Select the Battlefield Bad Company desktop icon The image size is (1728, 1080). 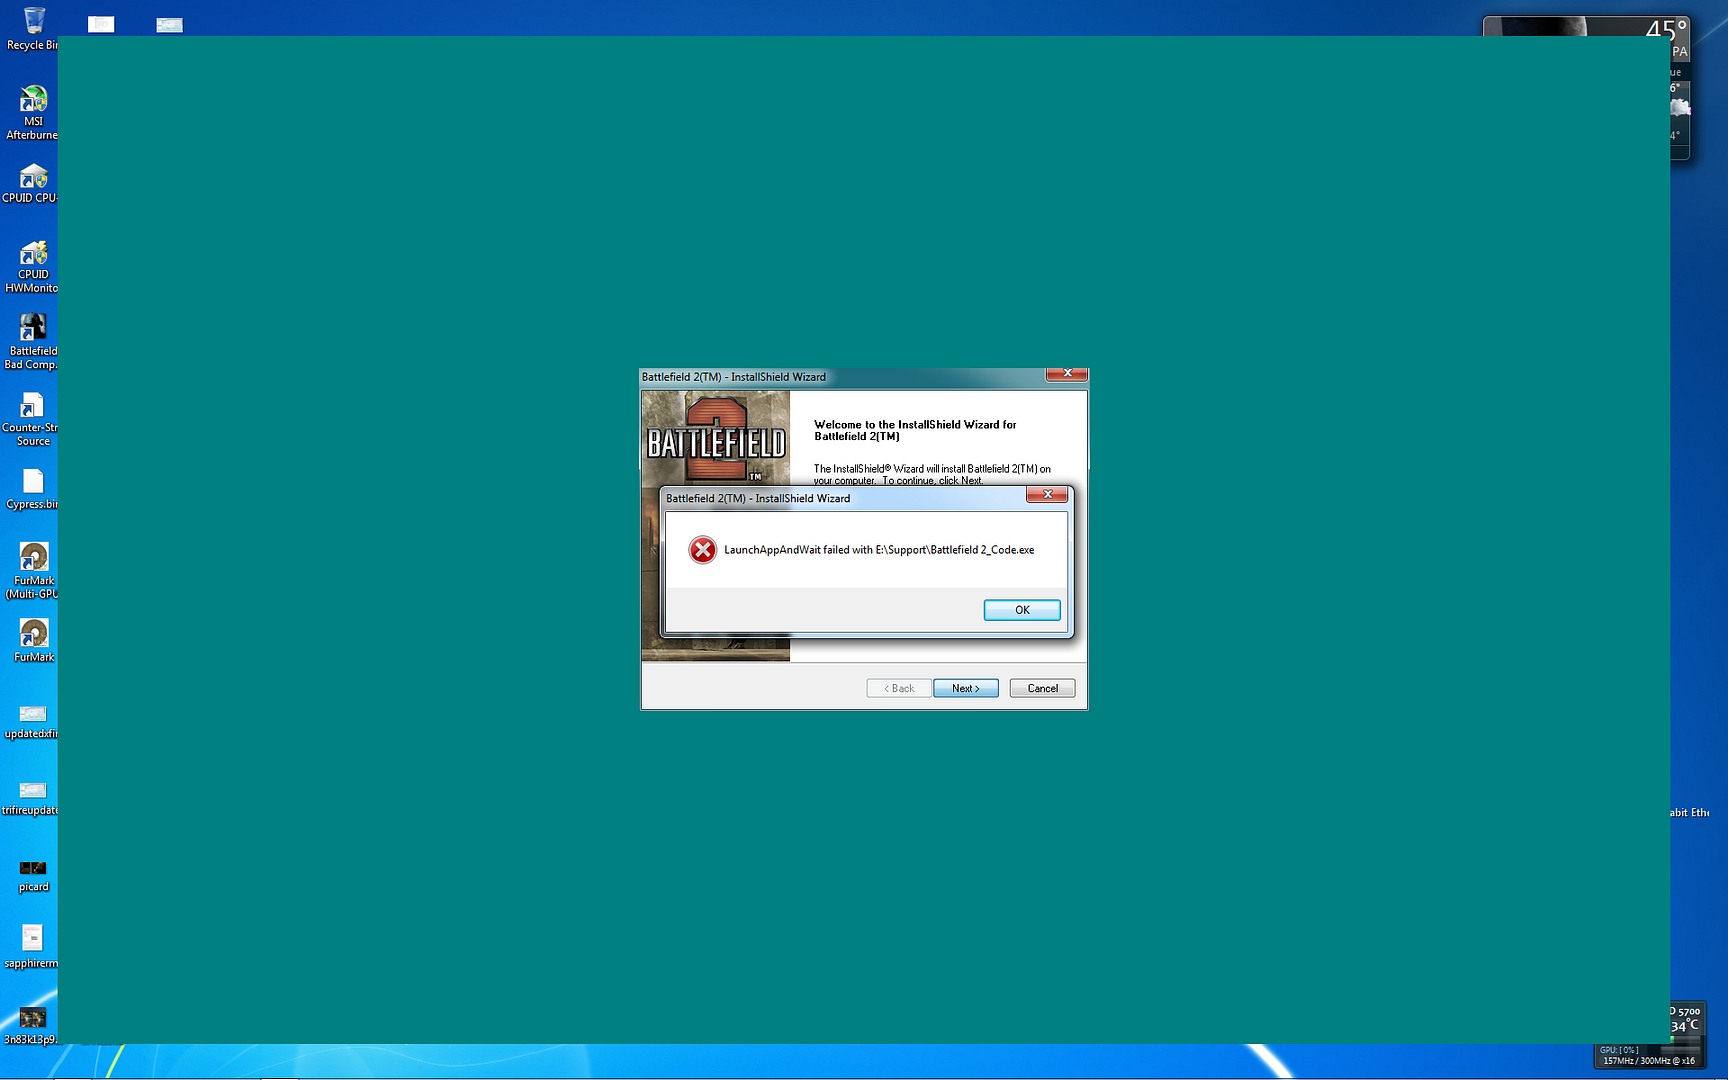pyautogui.click(x=32, y=327)
